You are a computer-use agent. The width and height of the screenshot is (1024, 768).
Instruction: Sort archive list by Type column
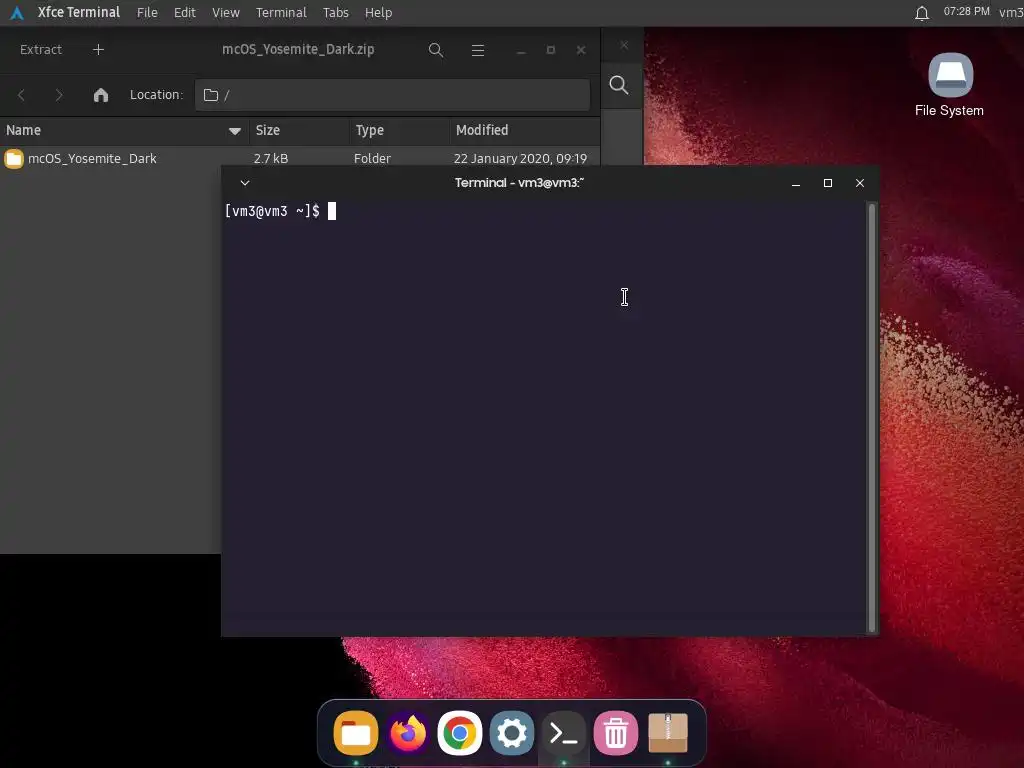pyautogui.click(x=399, y=131)
